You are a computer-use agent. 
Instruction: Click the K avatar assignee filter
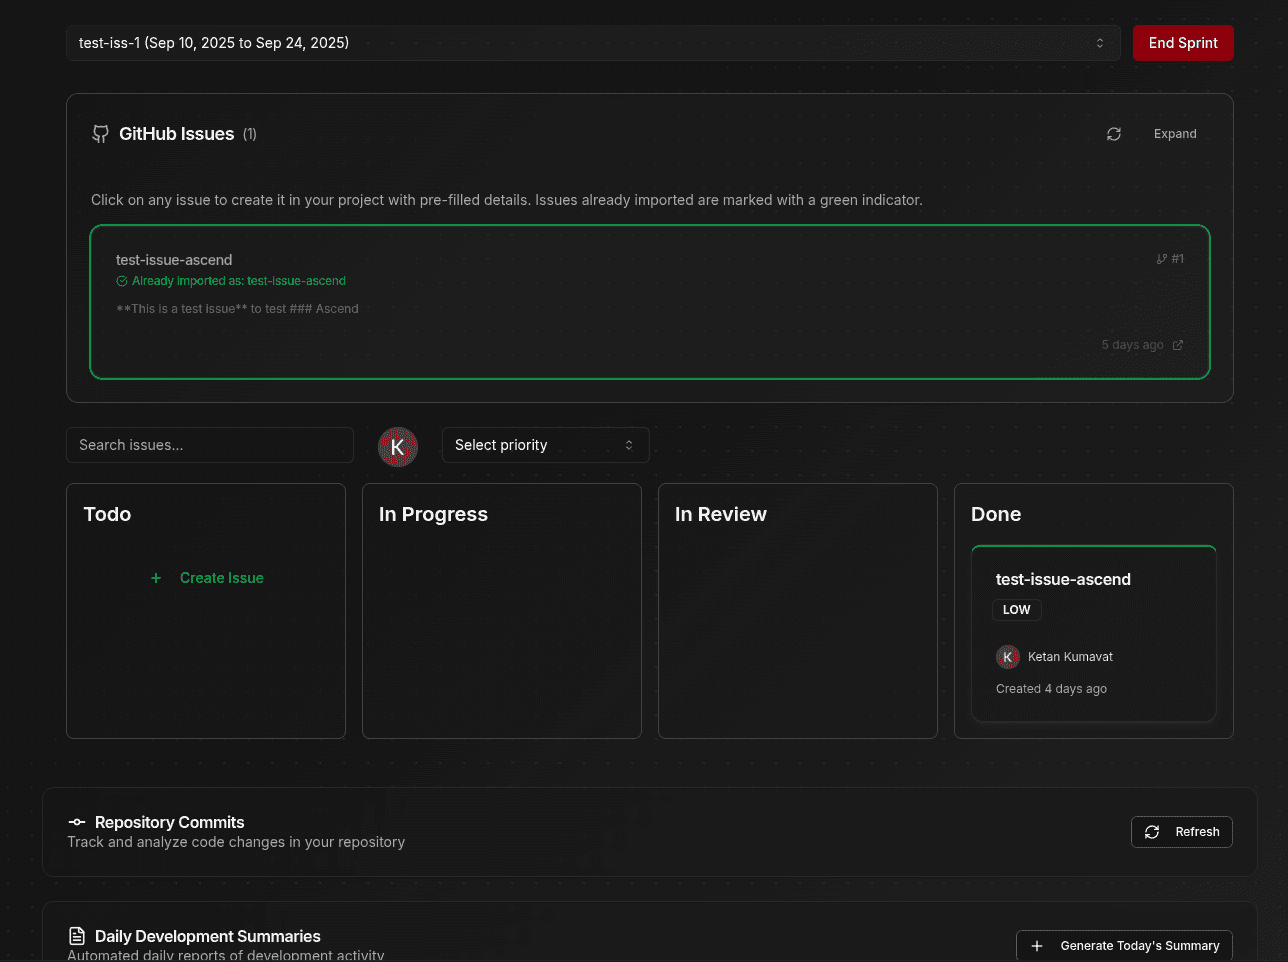(x=398, y=447)
